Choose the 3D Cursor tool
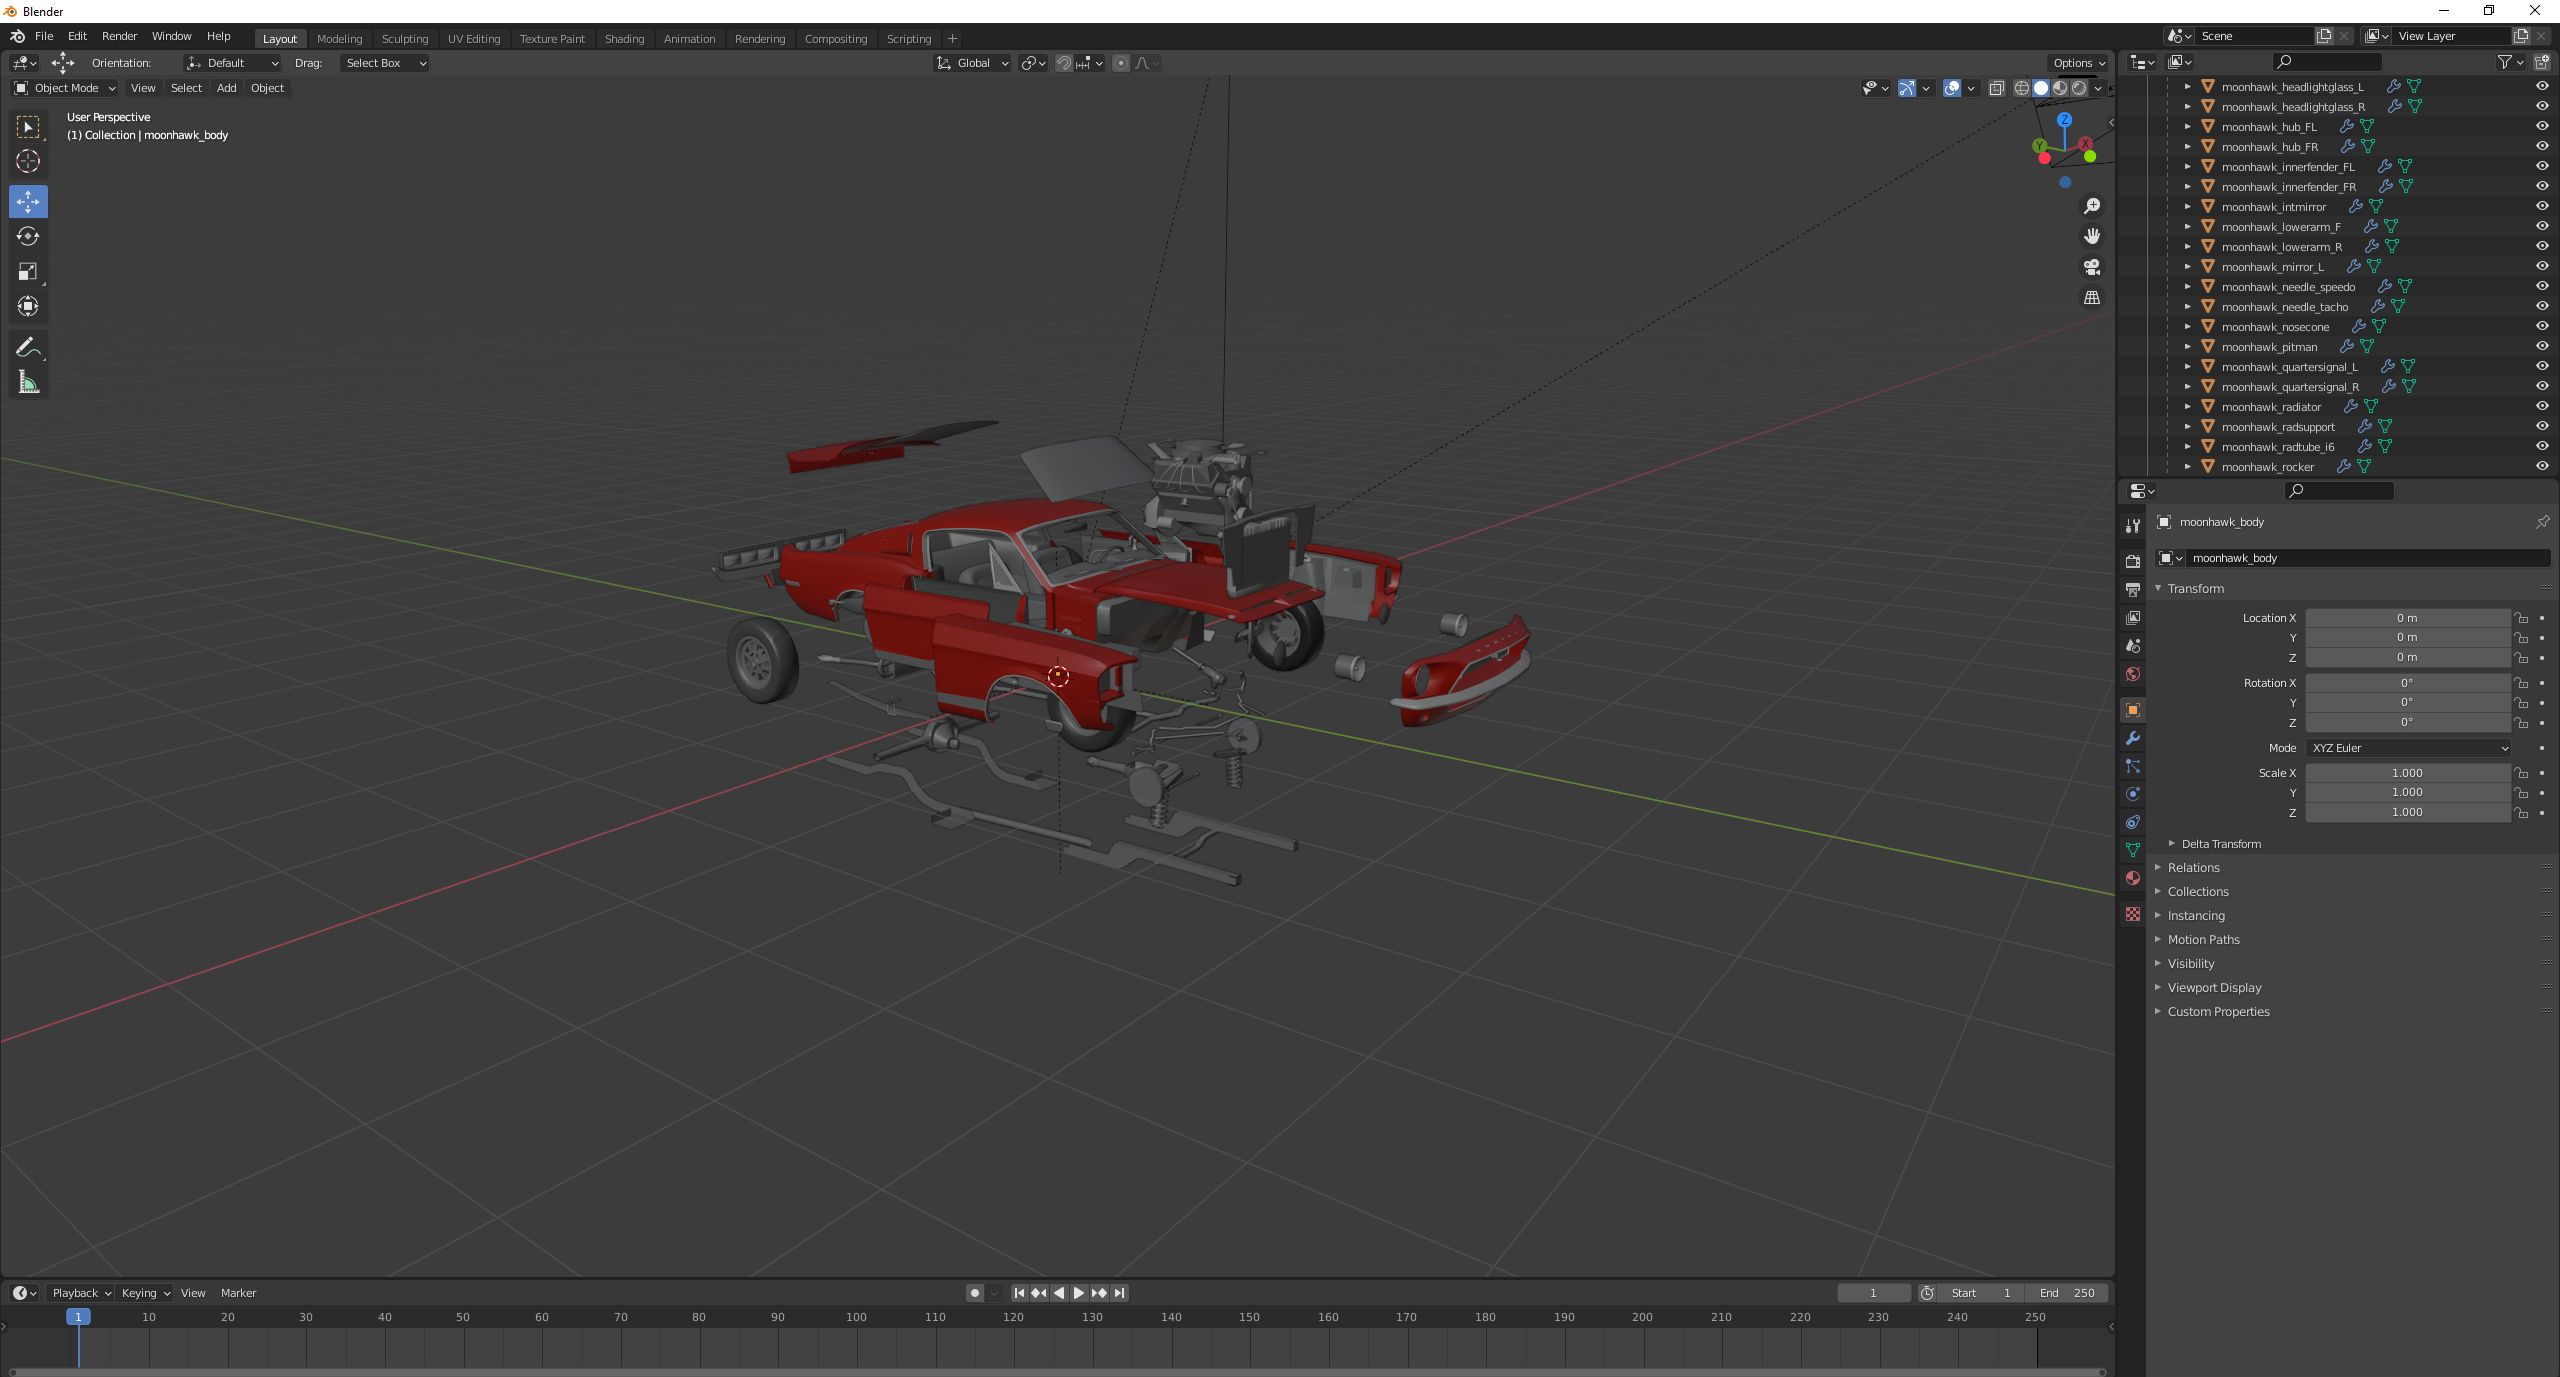 (28, 161)
